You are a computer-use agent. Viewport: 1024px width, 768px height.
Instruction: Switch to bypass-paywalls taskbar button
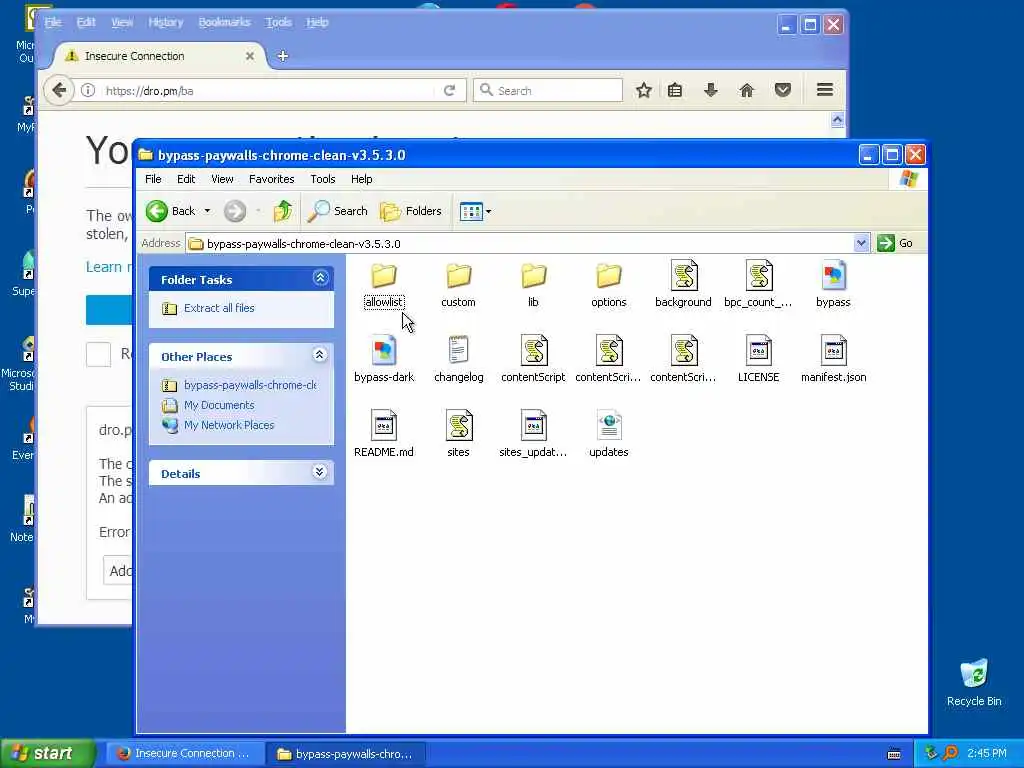pos(347,754)
